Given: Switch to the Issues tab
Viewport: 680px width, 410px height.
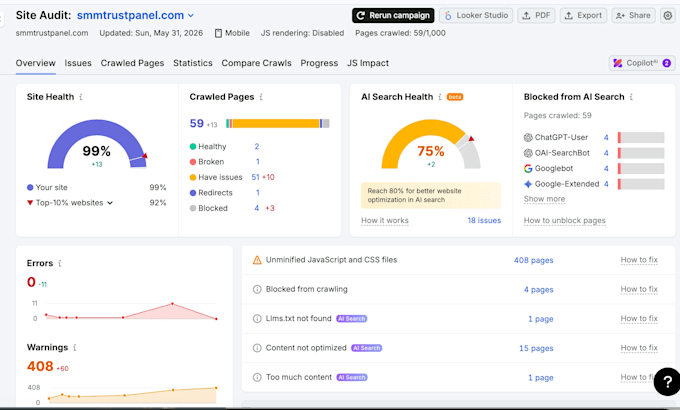Looking at the screenshot, I should (x=78, y=63).
